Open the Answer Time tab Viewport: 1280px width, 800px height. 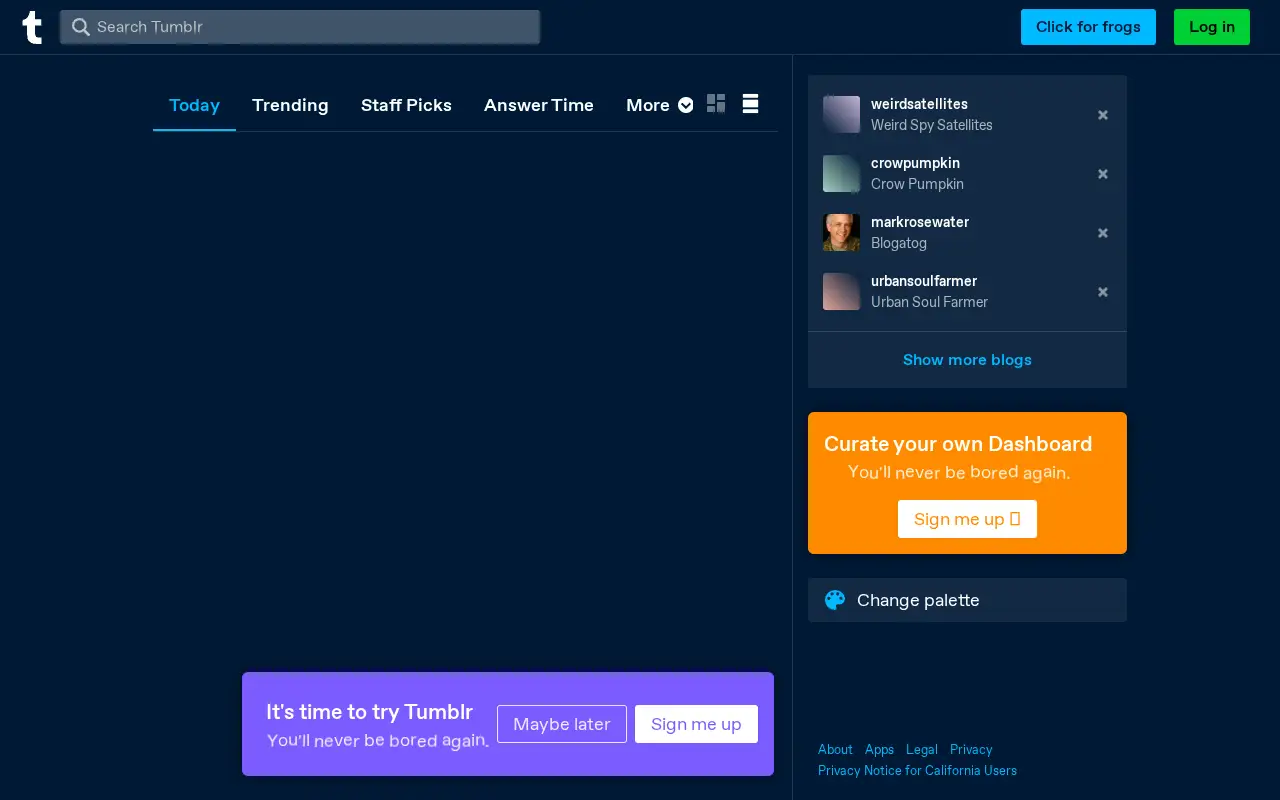pos(539,105)
